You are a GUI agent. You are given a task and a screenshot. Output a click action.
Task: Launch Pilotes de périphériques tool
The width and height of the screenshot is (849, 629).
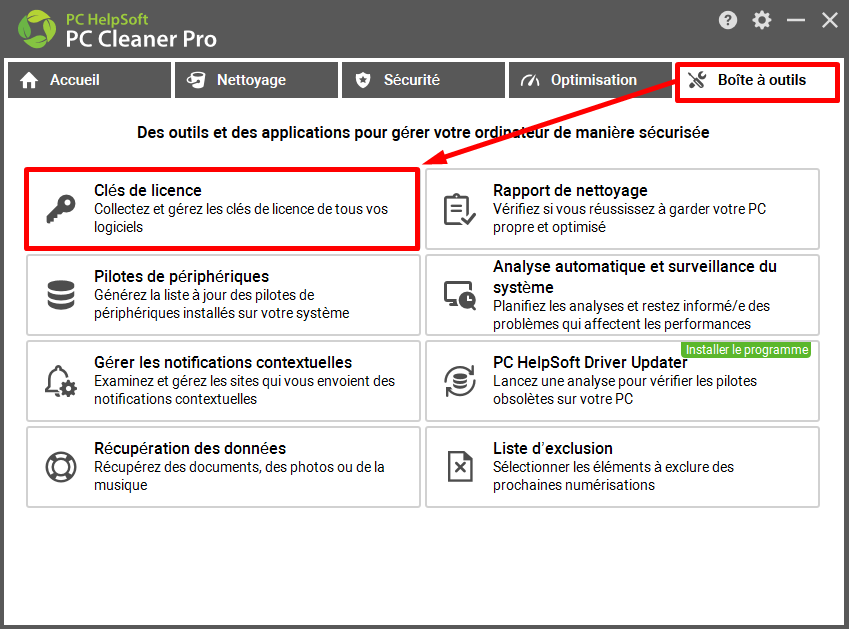tap(223, 295)
